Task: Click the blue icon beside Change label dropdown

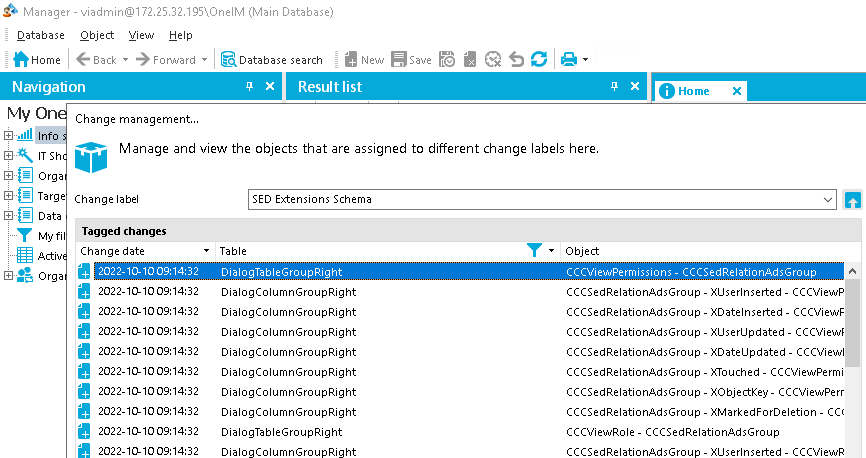Action: [852, 199]
